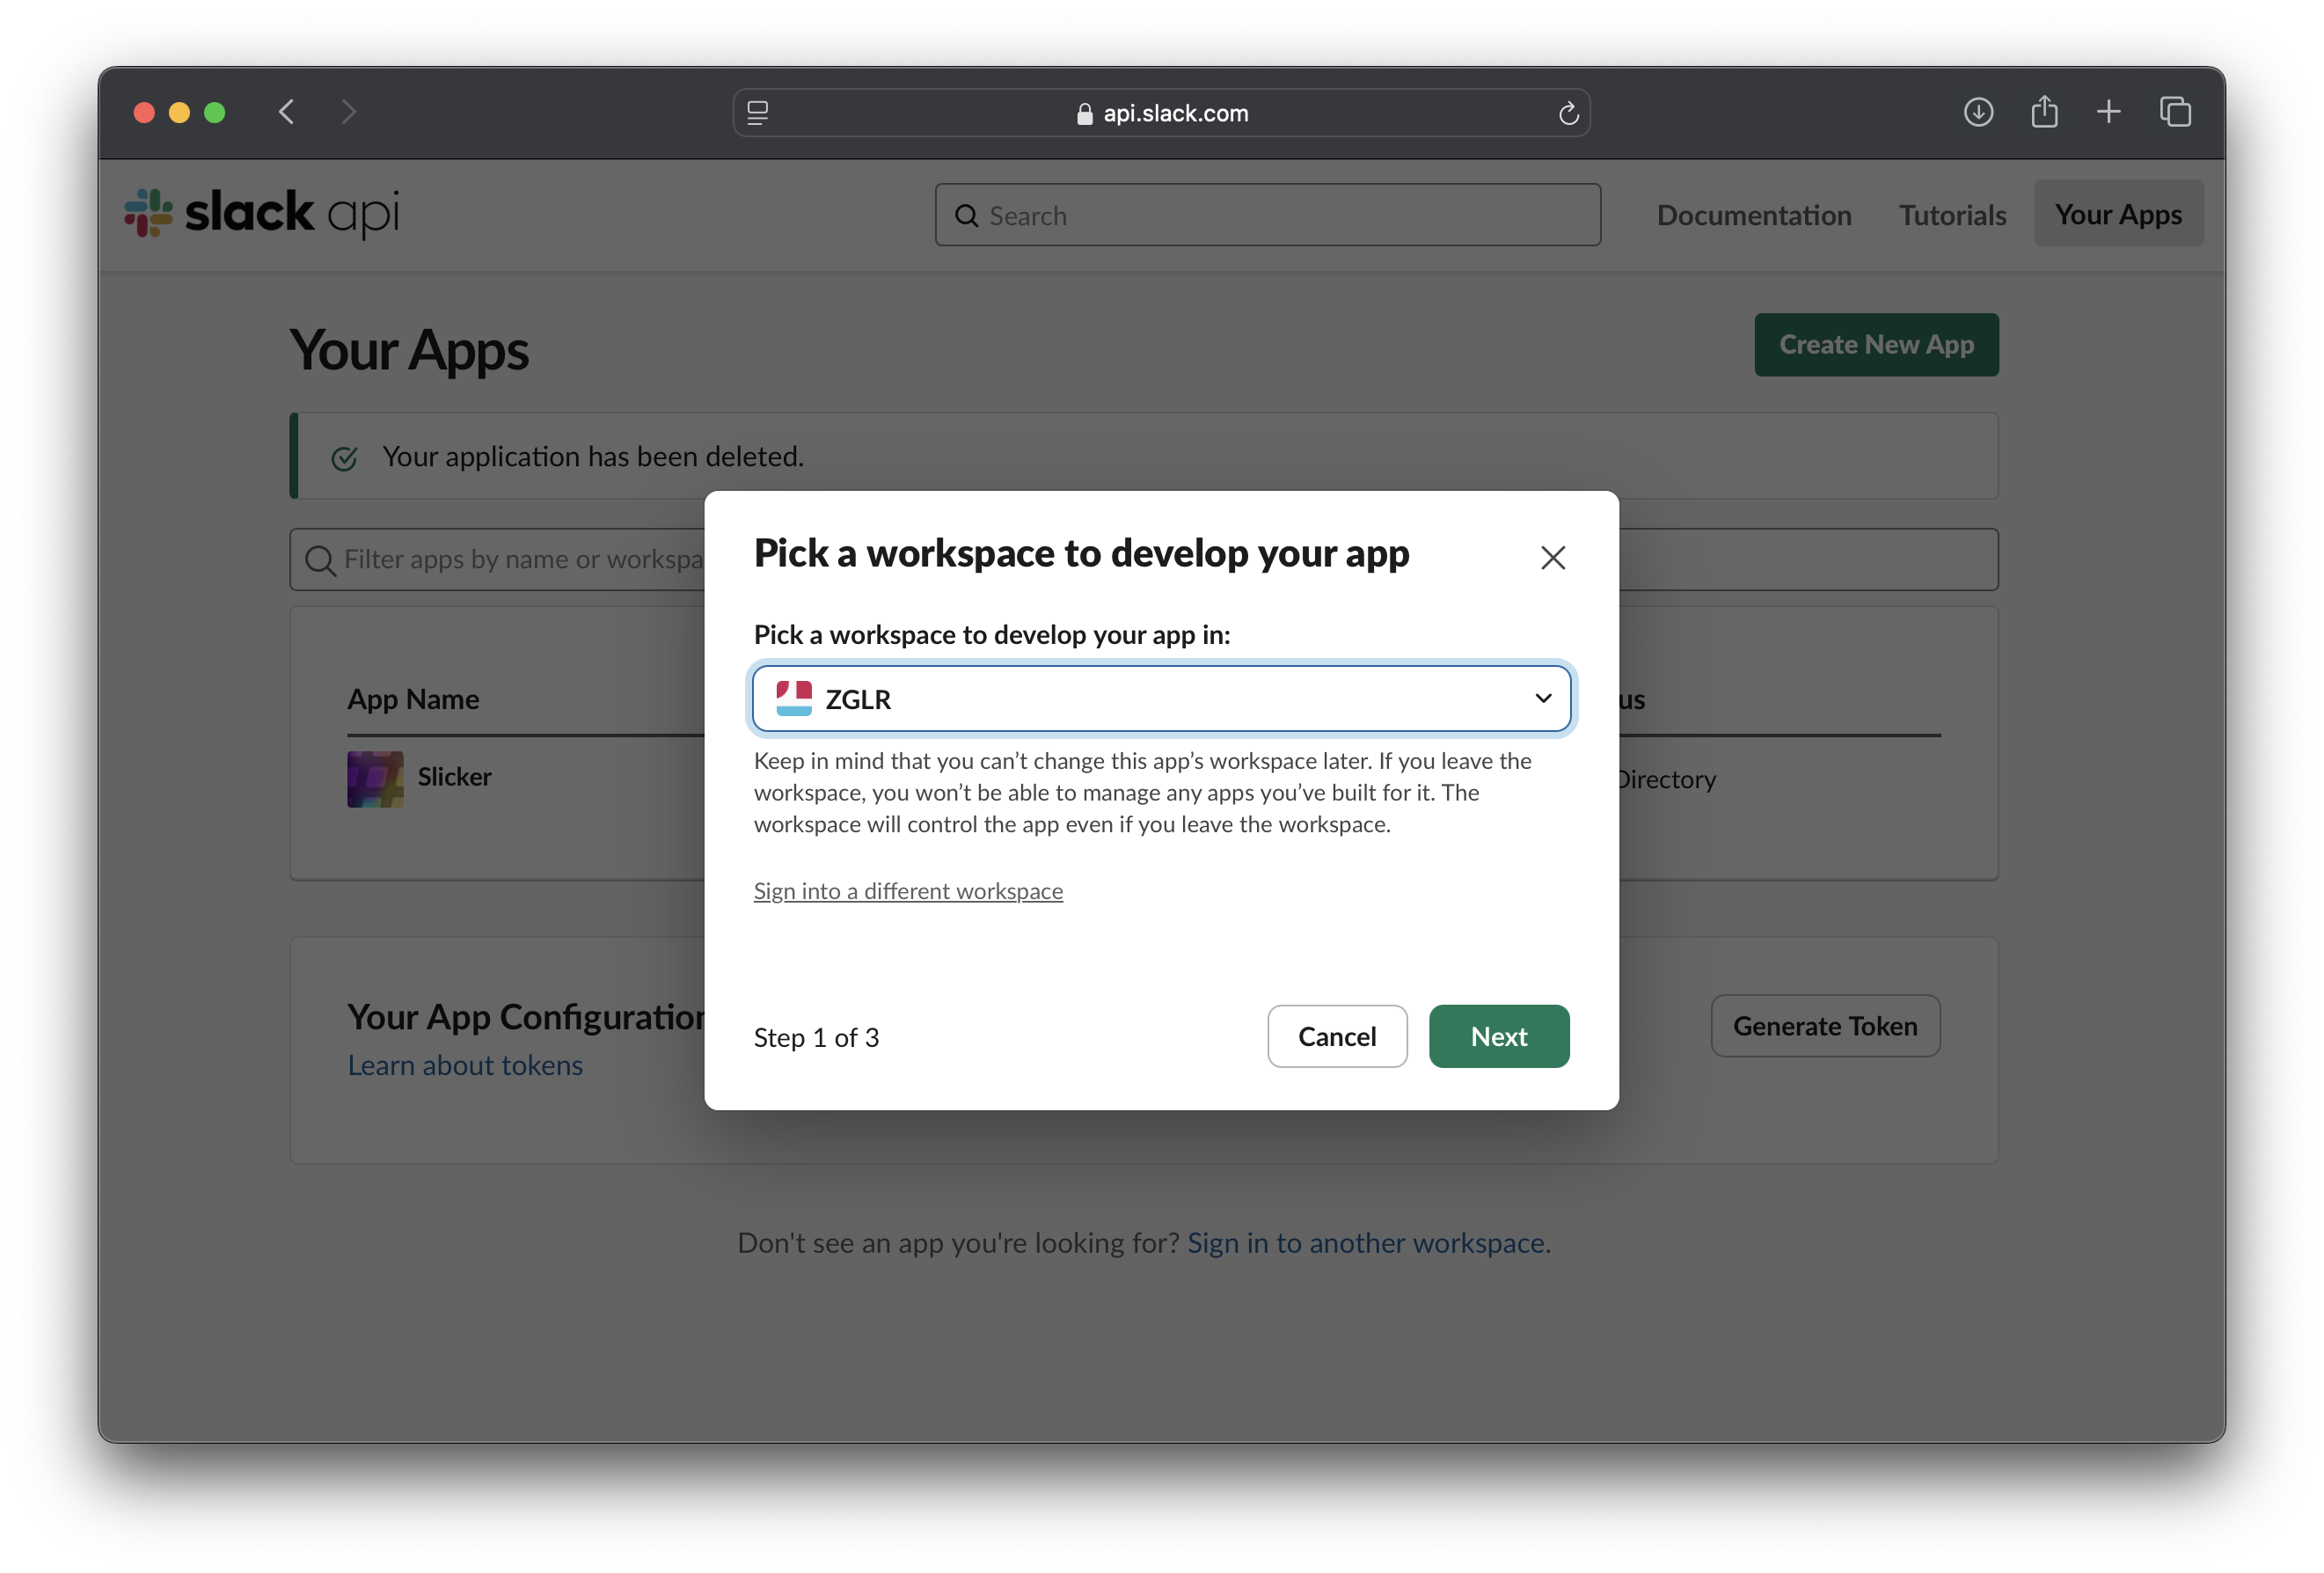Close the workspace picker dialog
Image resolution: width=2324 pixels, height=1573 pixels.
coord(1552,557)
